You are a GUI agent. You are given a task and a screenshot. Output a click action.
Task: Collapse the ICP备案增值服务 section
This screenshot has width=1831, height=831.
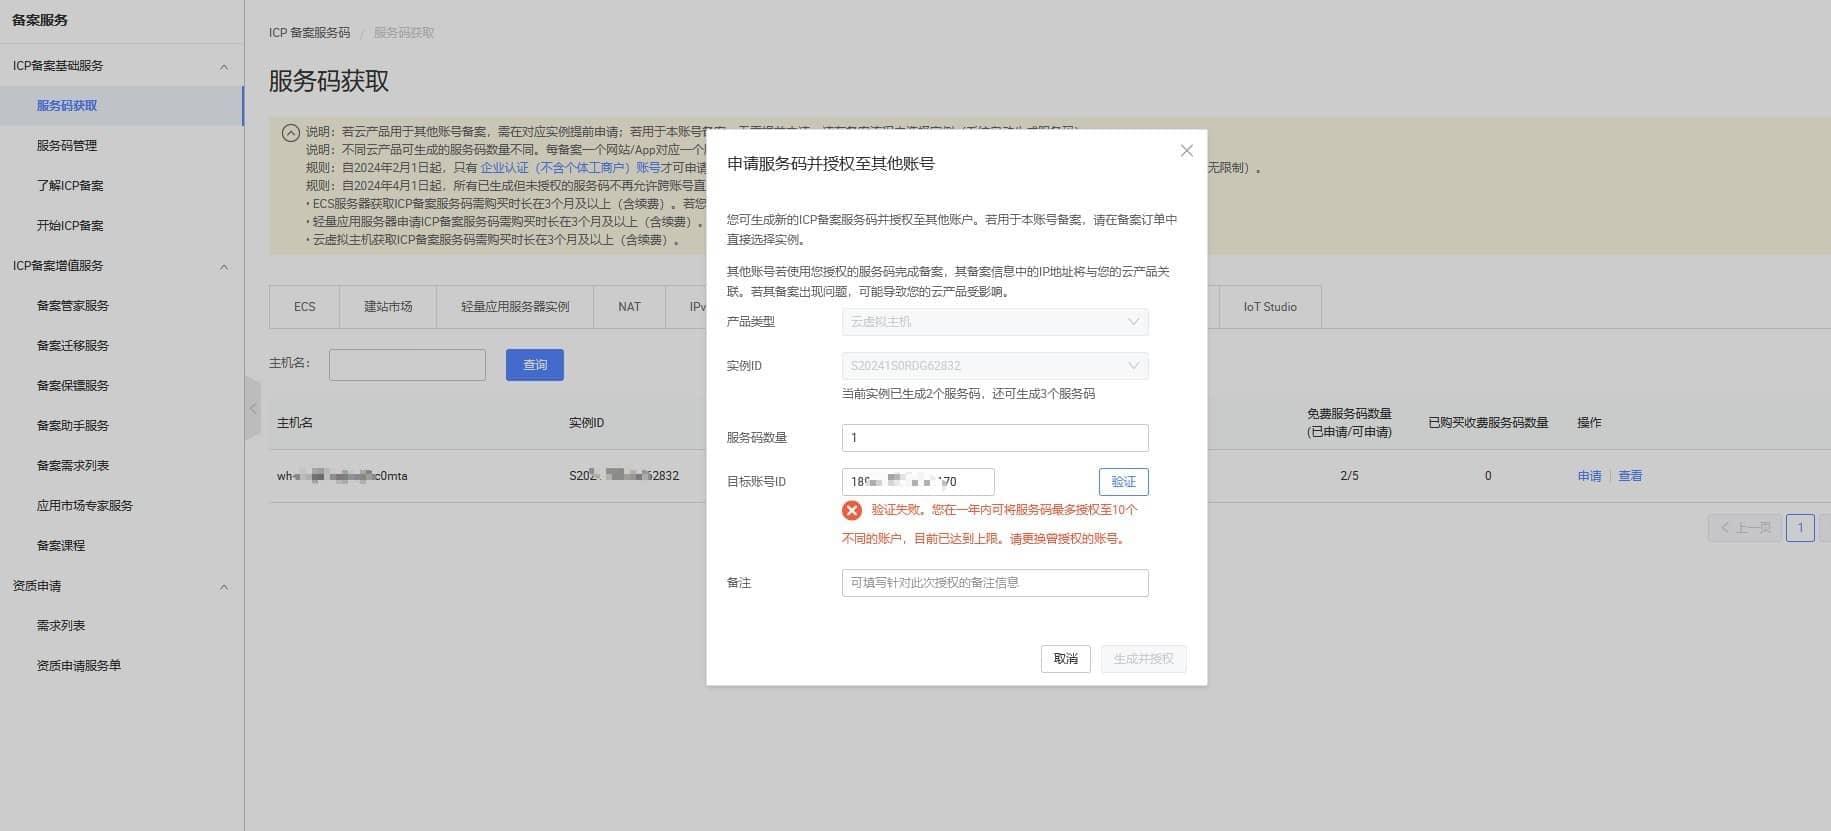[223, 267]
